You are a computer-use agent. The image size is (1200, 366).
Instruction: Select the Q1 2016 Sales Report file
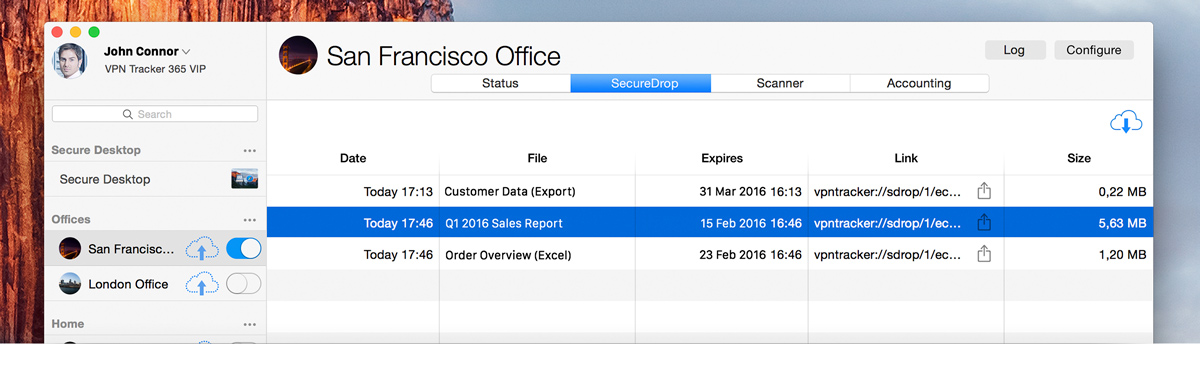point(503,223)
